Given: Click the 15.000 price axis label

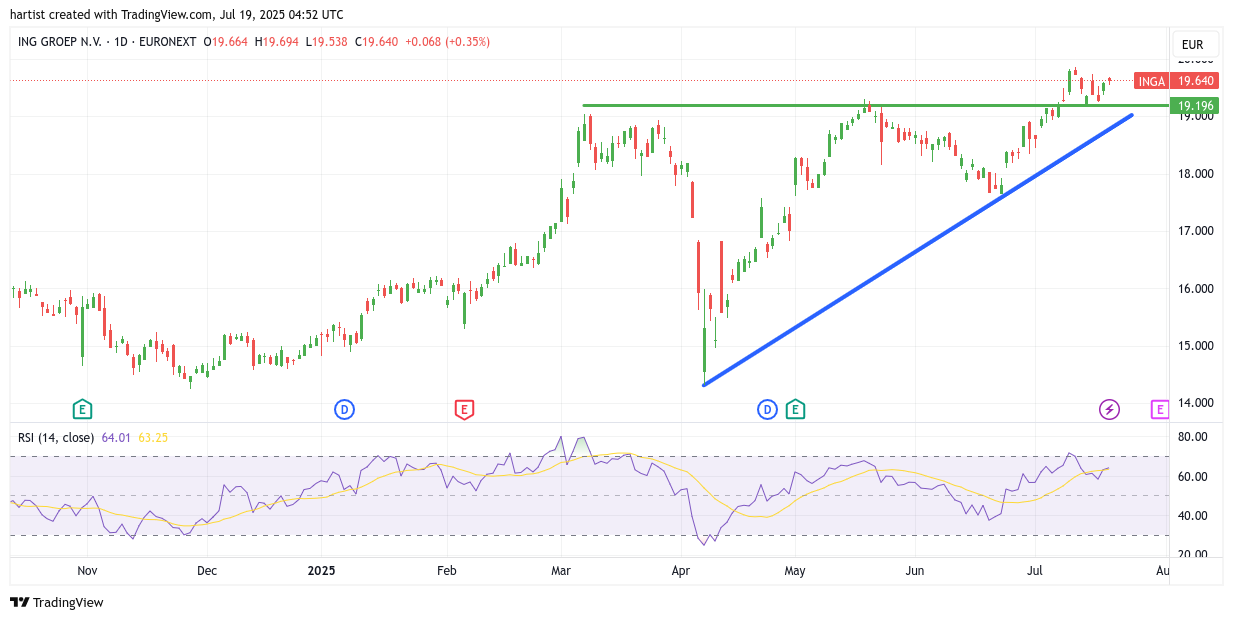Looking at the screenshot, I should point(1196,346).
